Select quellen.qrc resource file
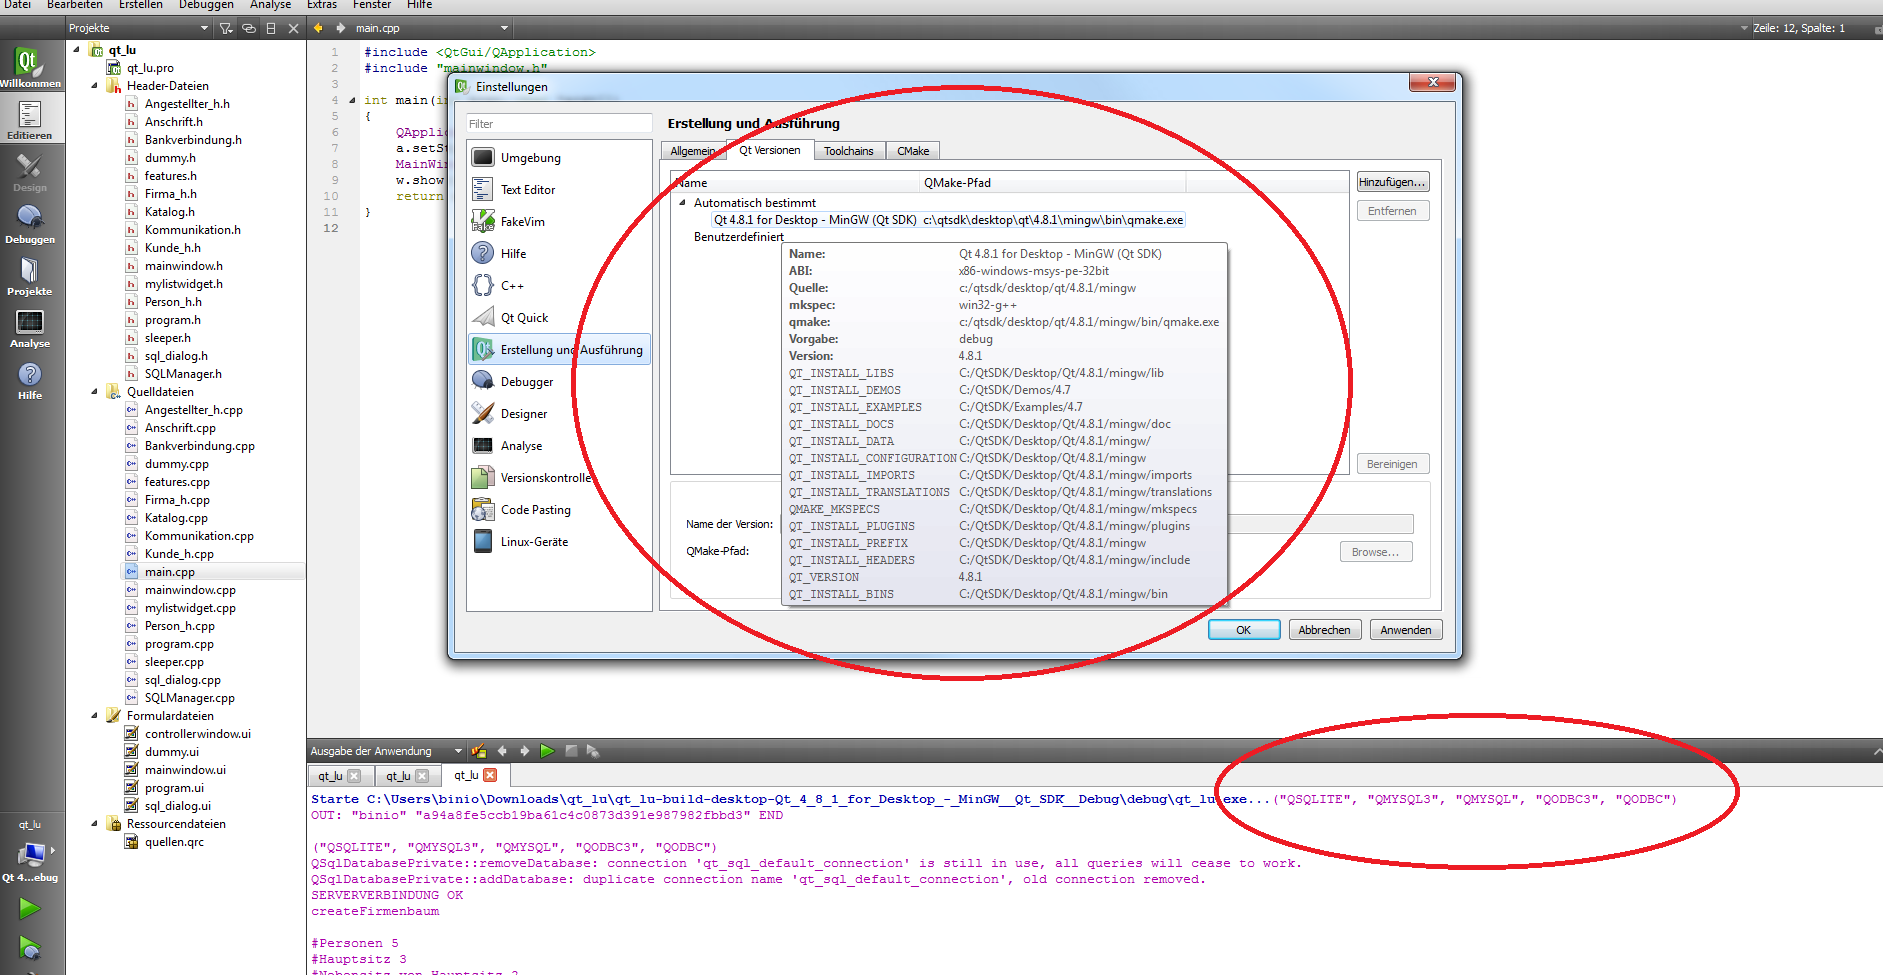This screenshot has width=1883, height=975. [x=174, y=842]
